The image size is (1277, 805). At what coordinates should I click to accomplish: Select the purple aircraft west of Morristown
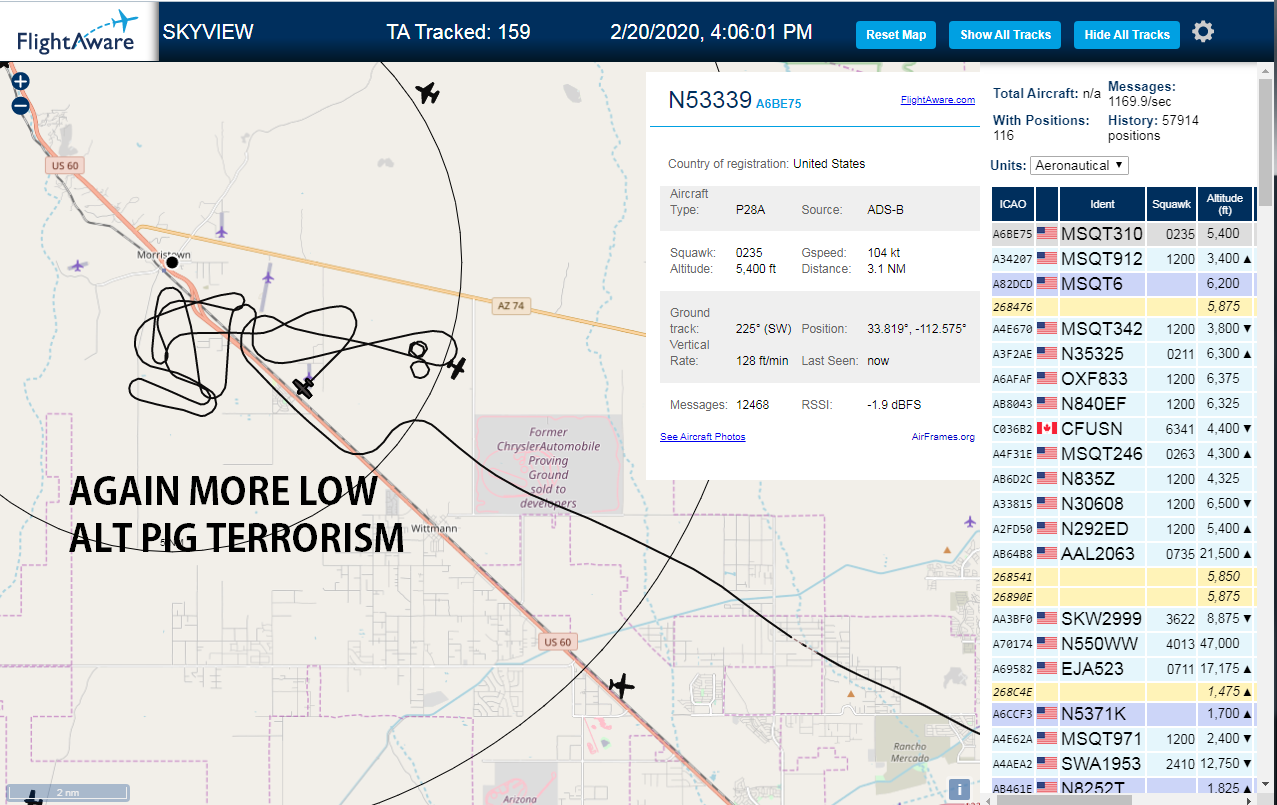[78, 265]
